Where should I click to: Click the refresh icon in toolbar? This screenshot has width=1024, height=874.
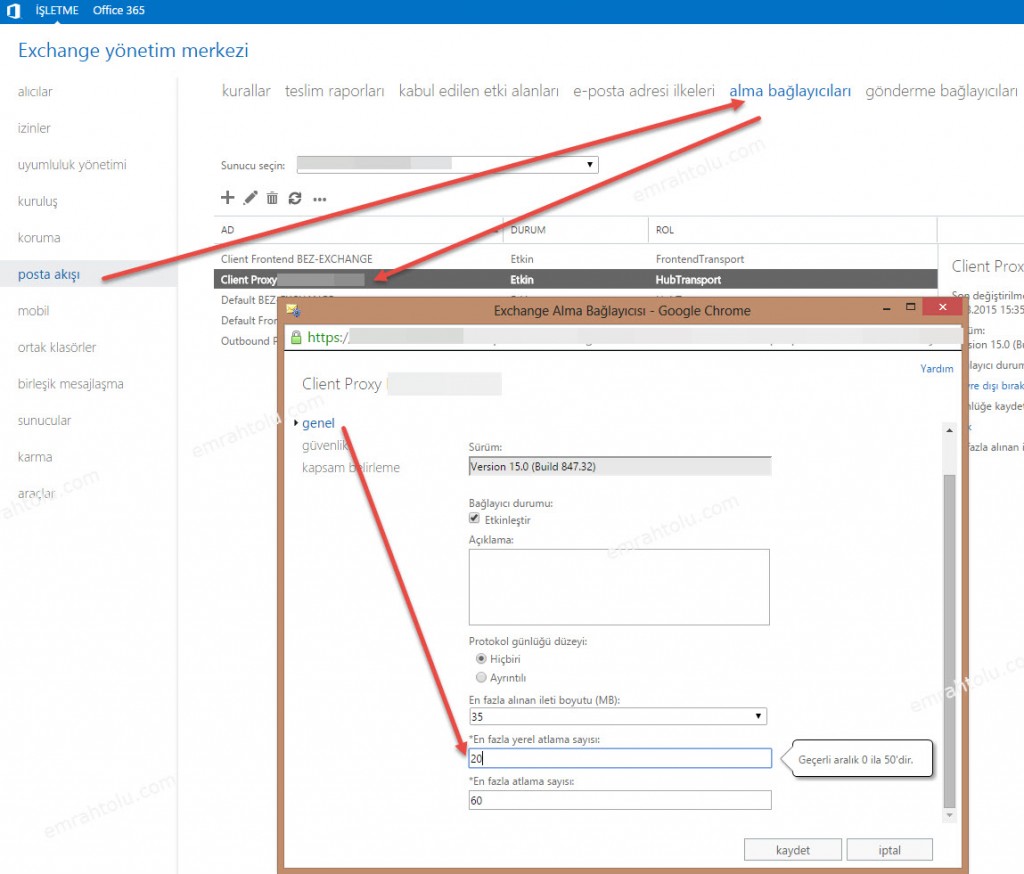coord(295,198)
